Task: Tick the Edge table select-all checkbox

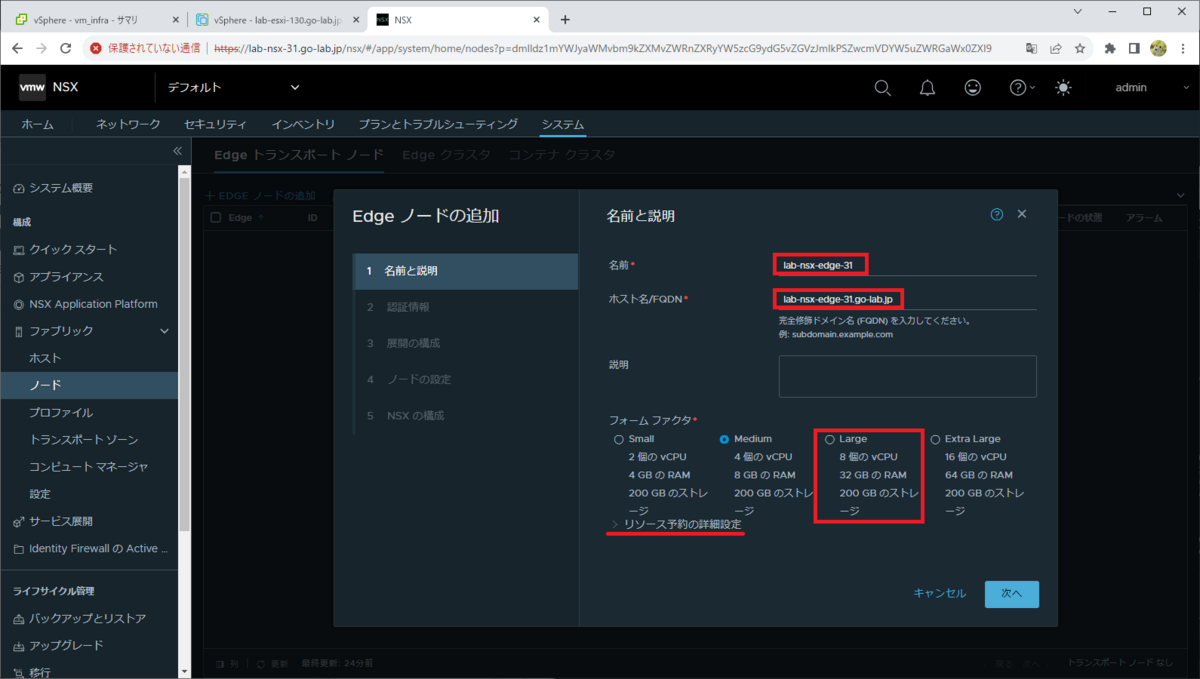Action: tap(215, 217)
